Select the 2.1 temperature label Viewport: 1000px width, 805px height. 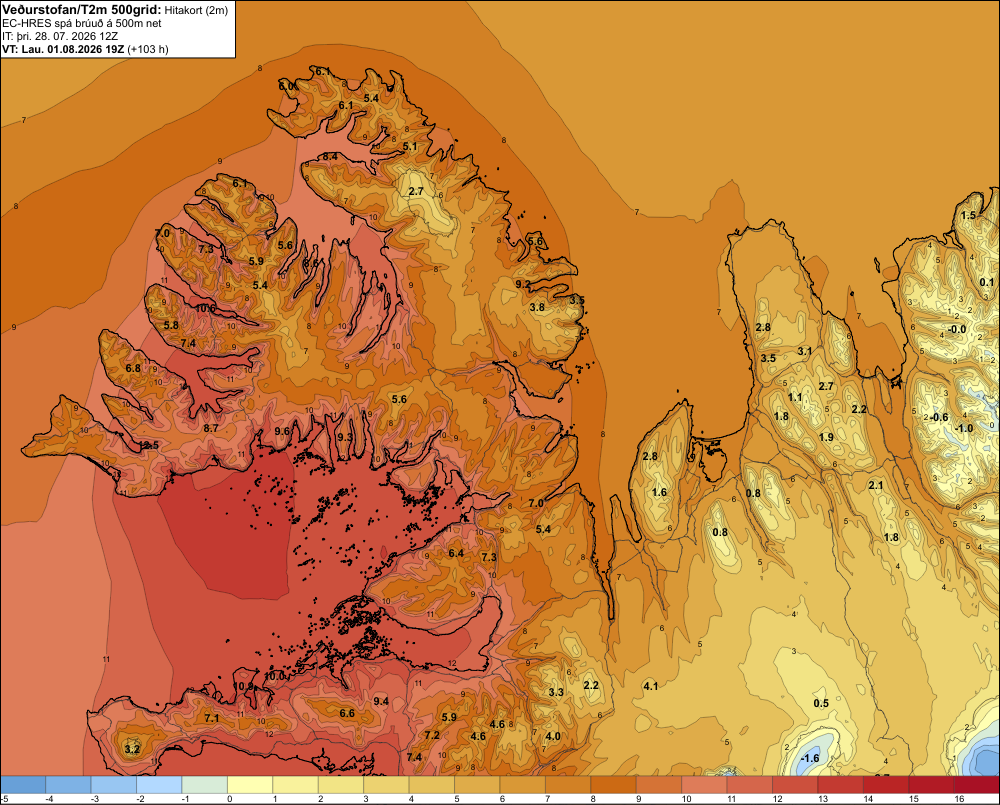tap(876, 485)
